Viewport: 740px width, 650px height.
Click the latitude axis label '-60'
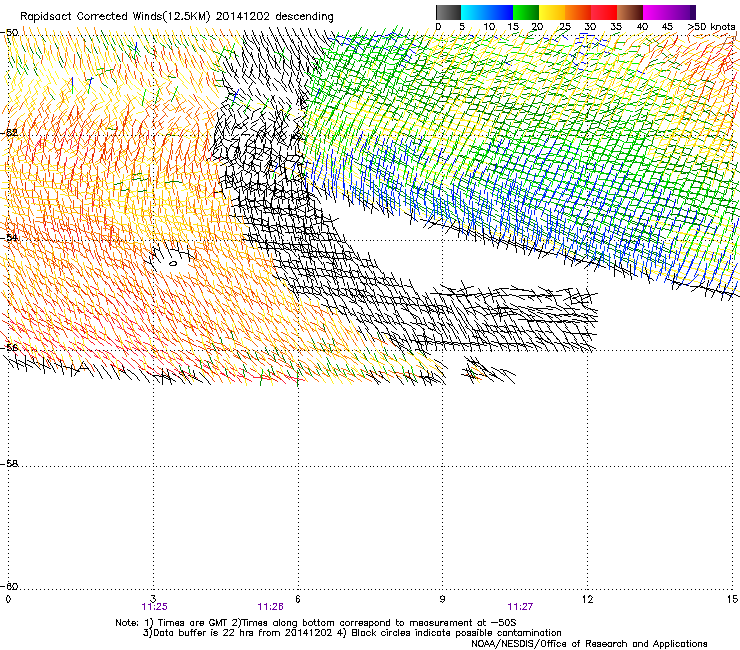point(9,586)
